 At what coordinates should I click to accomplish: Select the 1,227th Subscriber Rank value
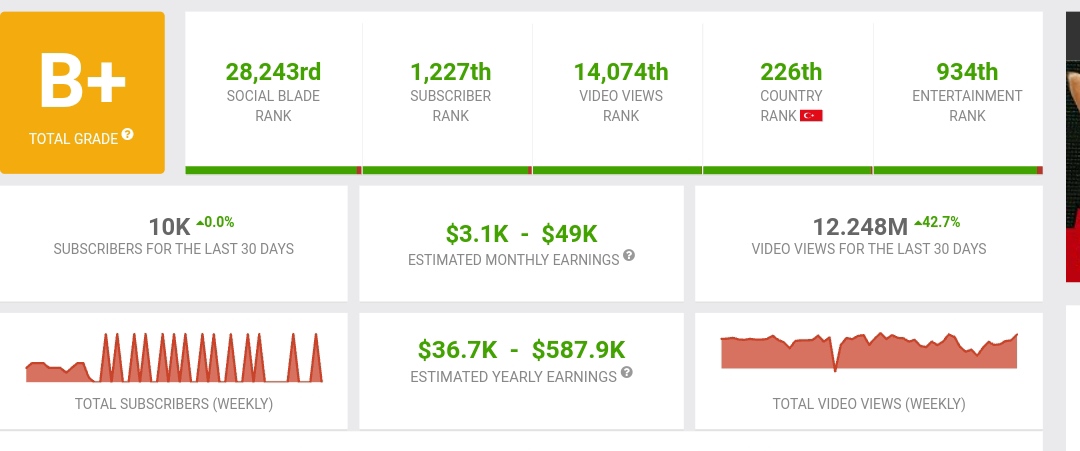click(450, 72)
